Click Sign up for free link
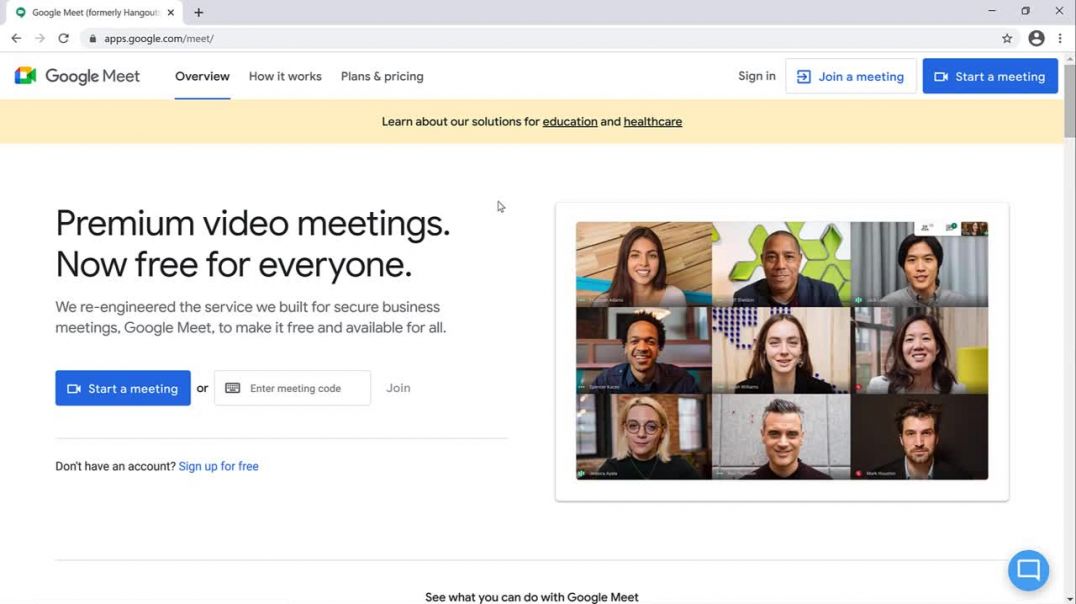The width and height of the screenshot is (1076, 604). (218, 466)
